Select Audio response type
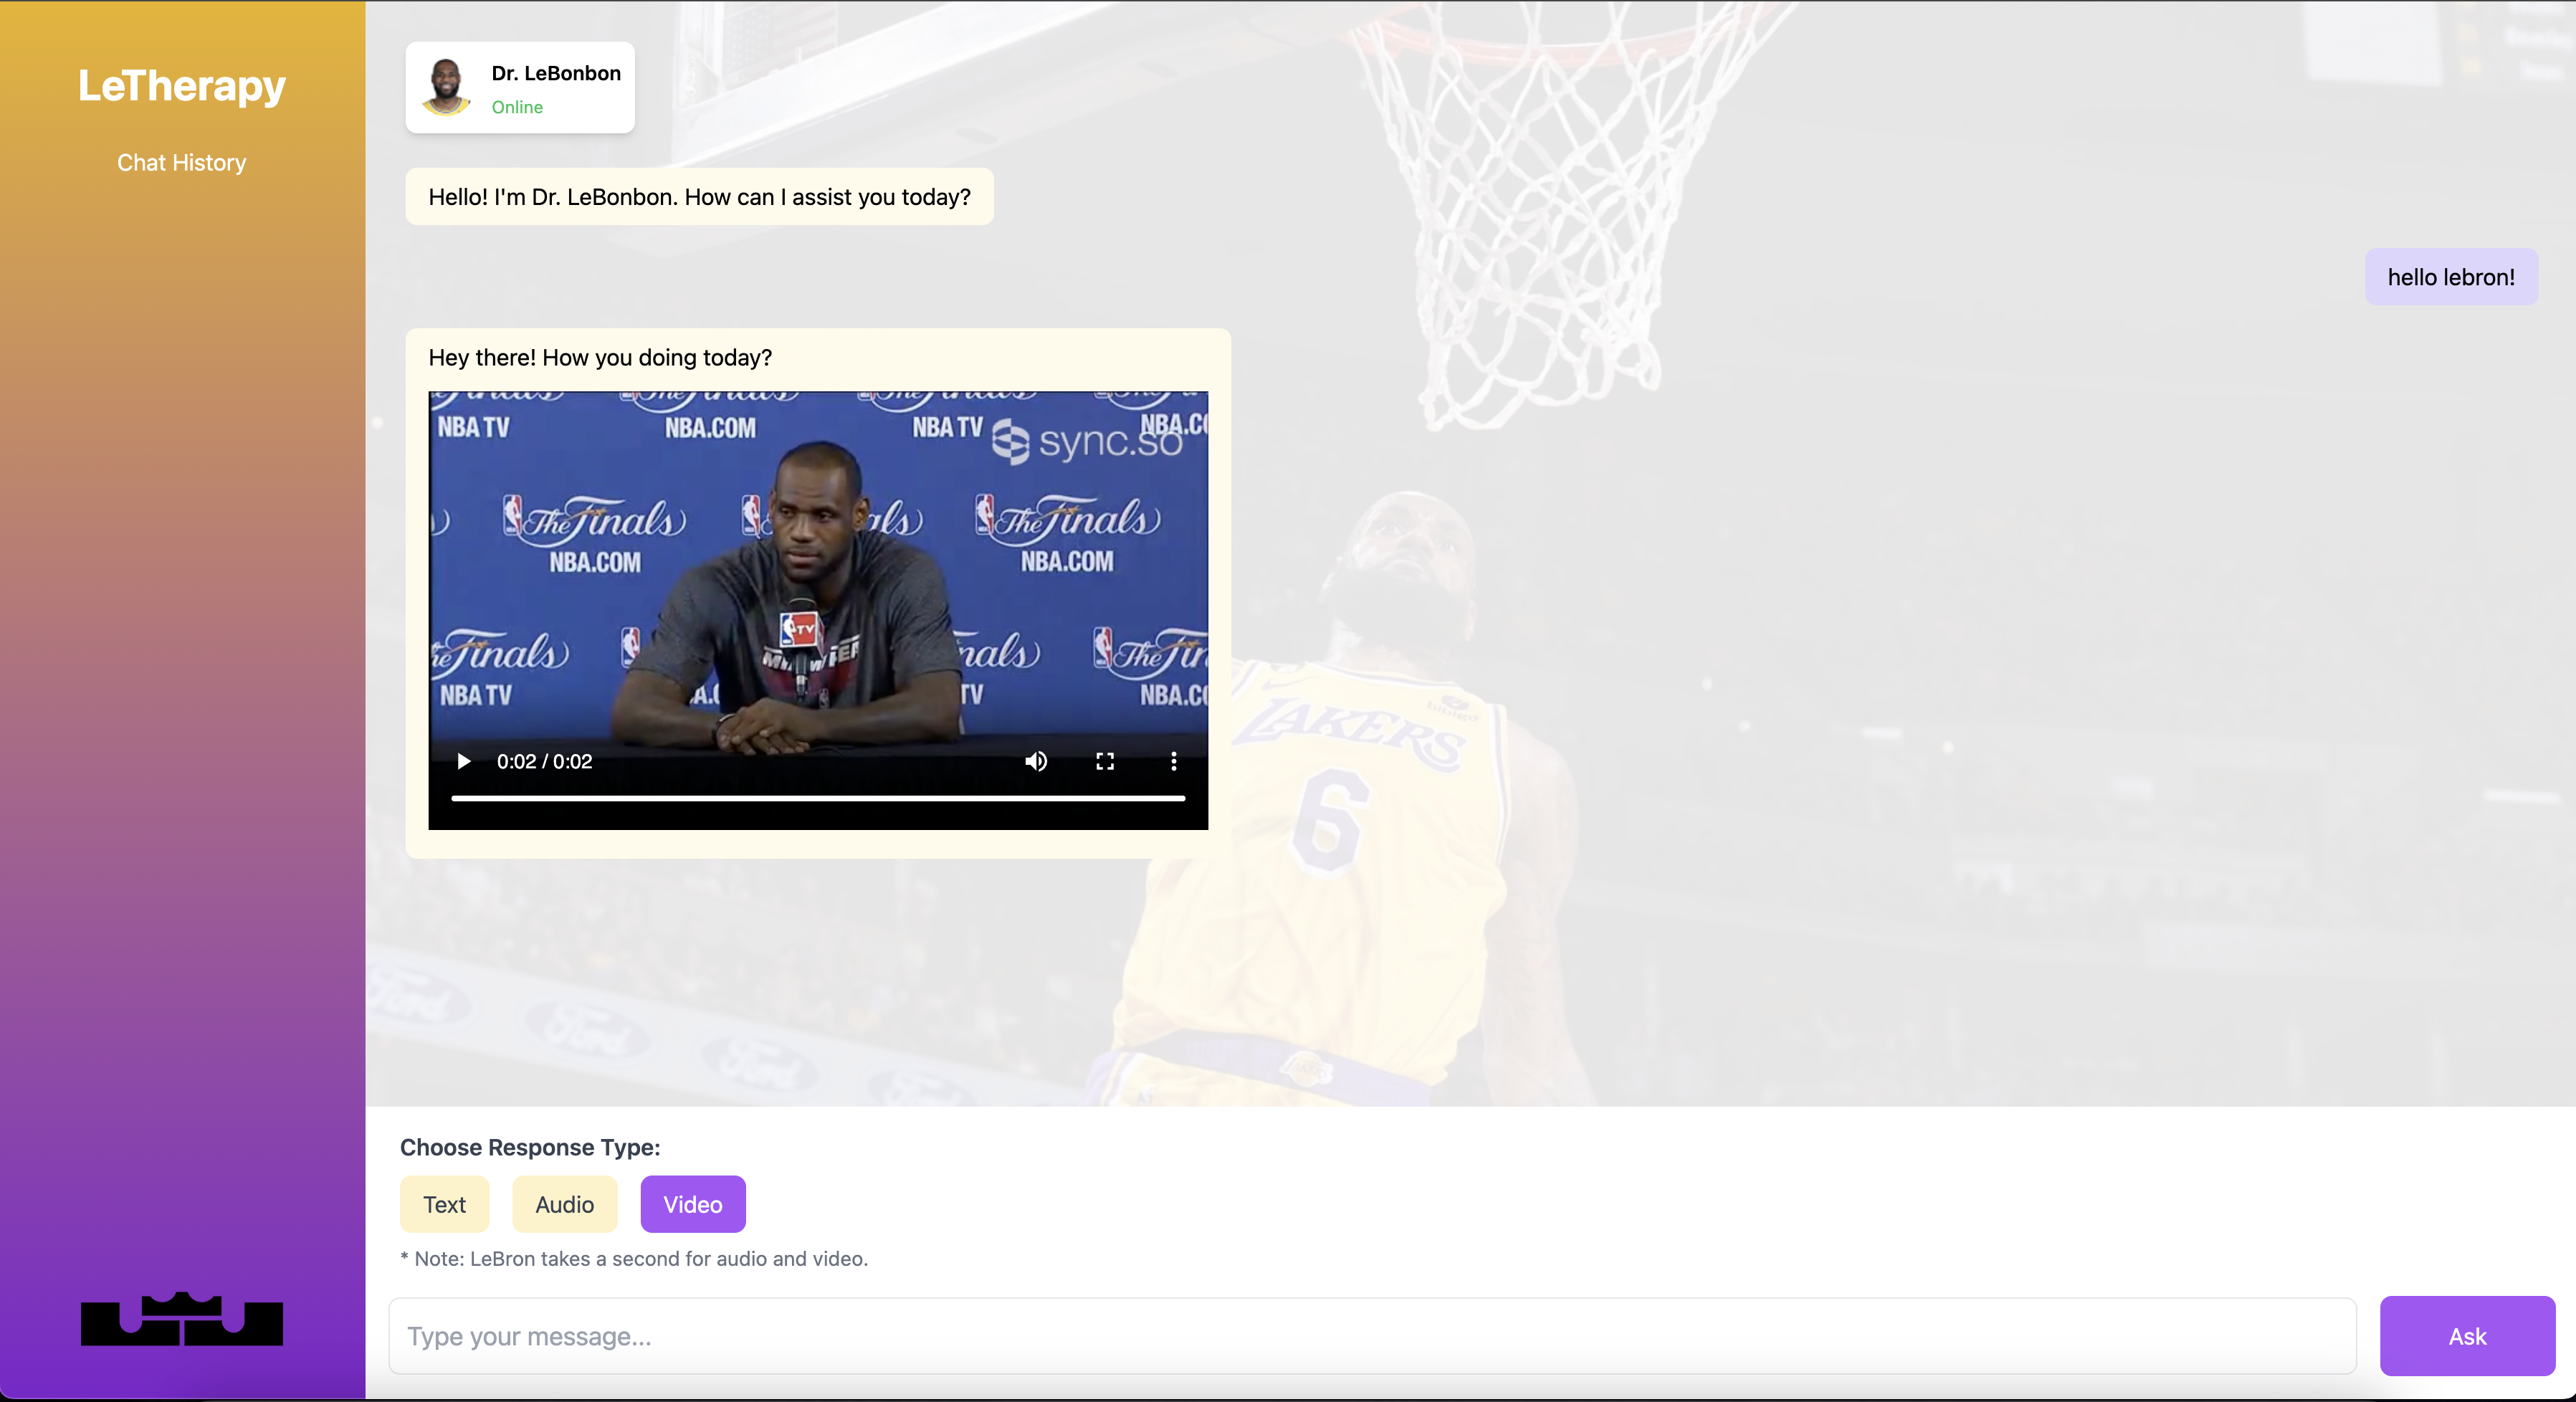This screenshot has height=1402, width=2576. (x=564, y=1204)
